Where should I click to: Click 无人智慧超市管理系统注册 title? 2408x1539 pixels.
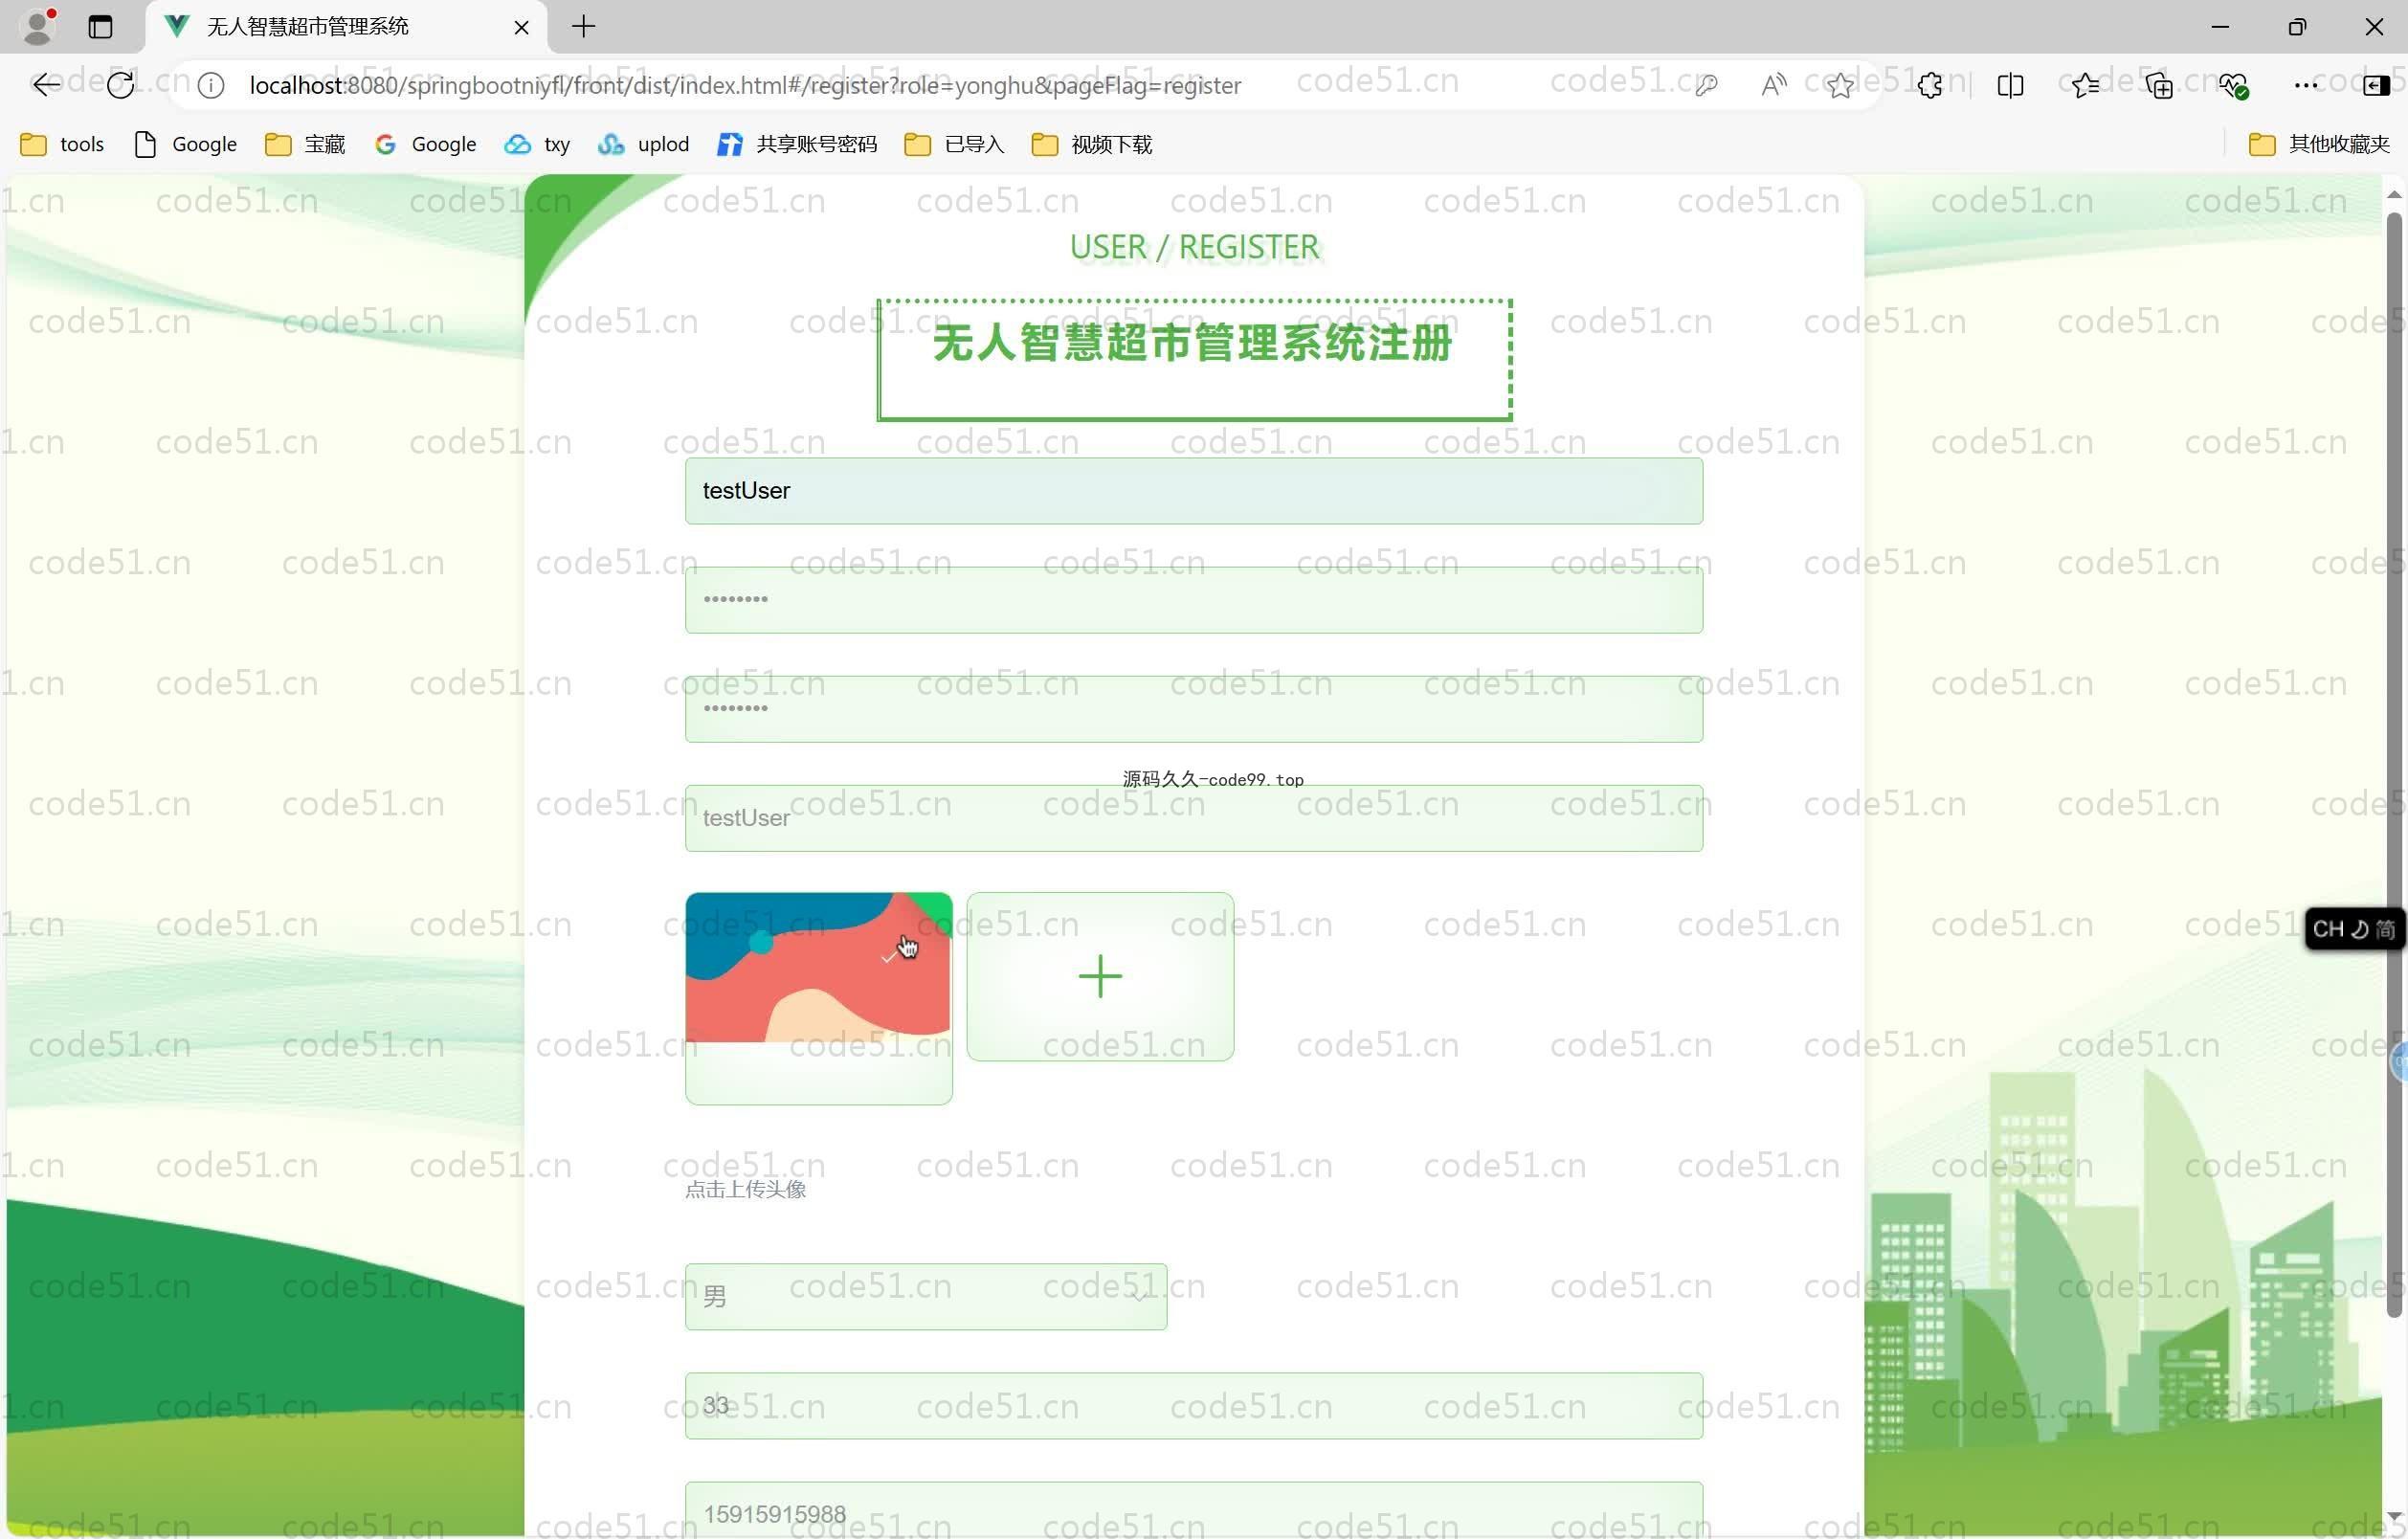click(1192, 344)
